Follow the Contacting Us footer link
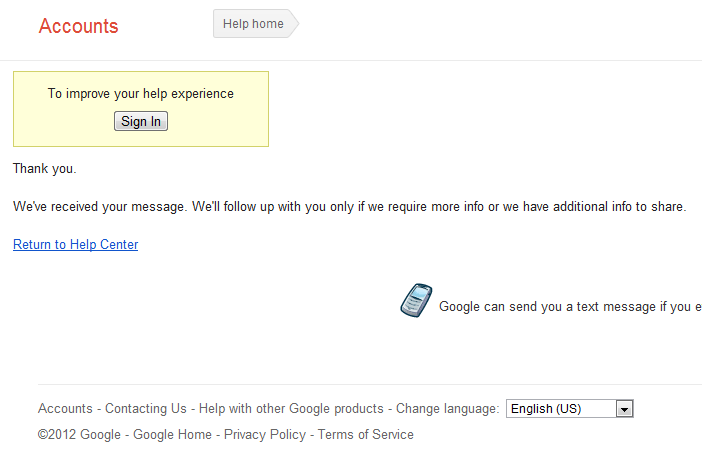 coord(146,408)
